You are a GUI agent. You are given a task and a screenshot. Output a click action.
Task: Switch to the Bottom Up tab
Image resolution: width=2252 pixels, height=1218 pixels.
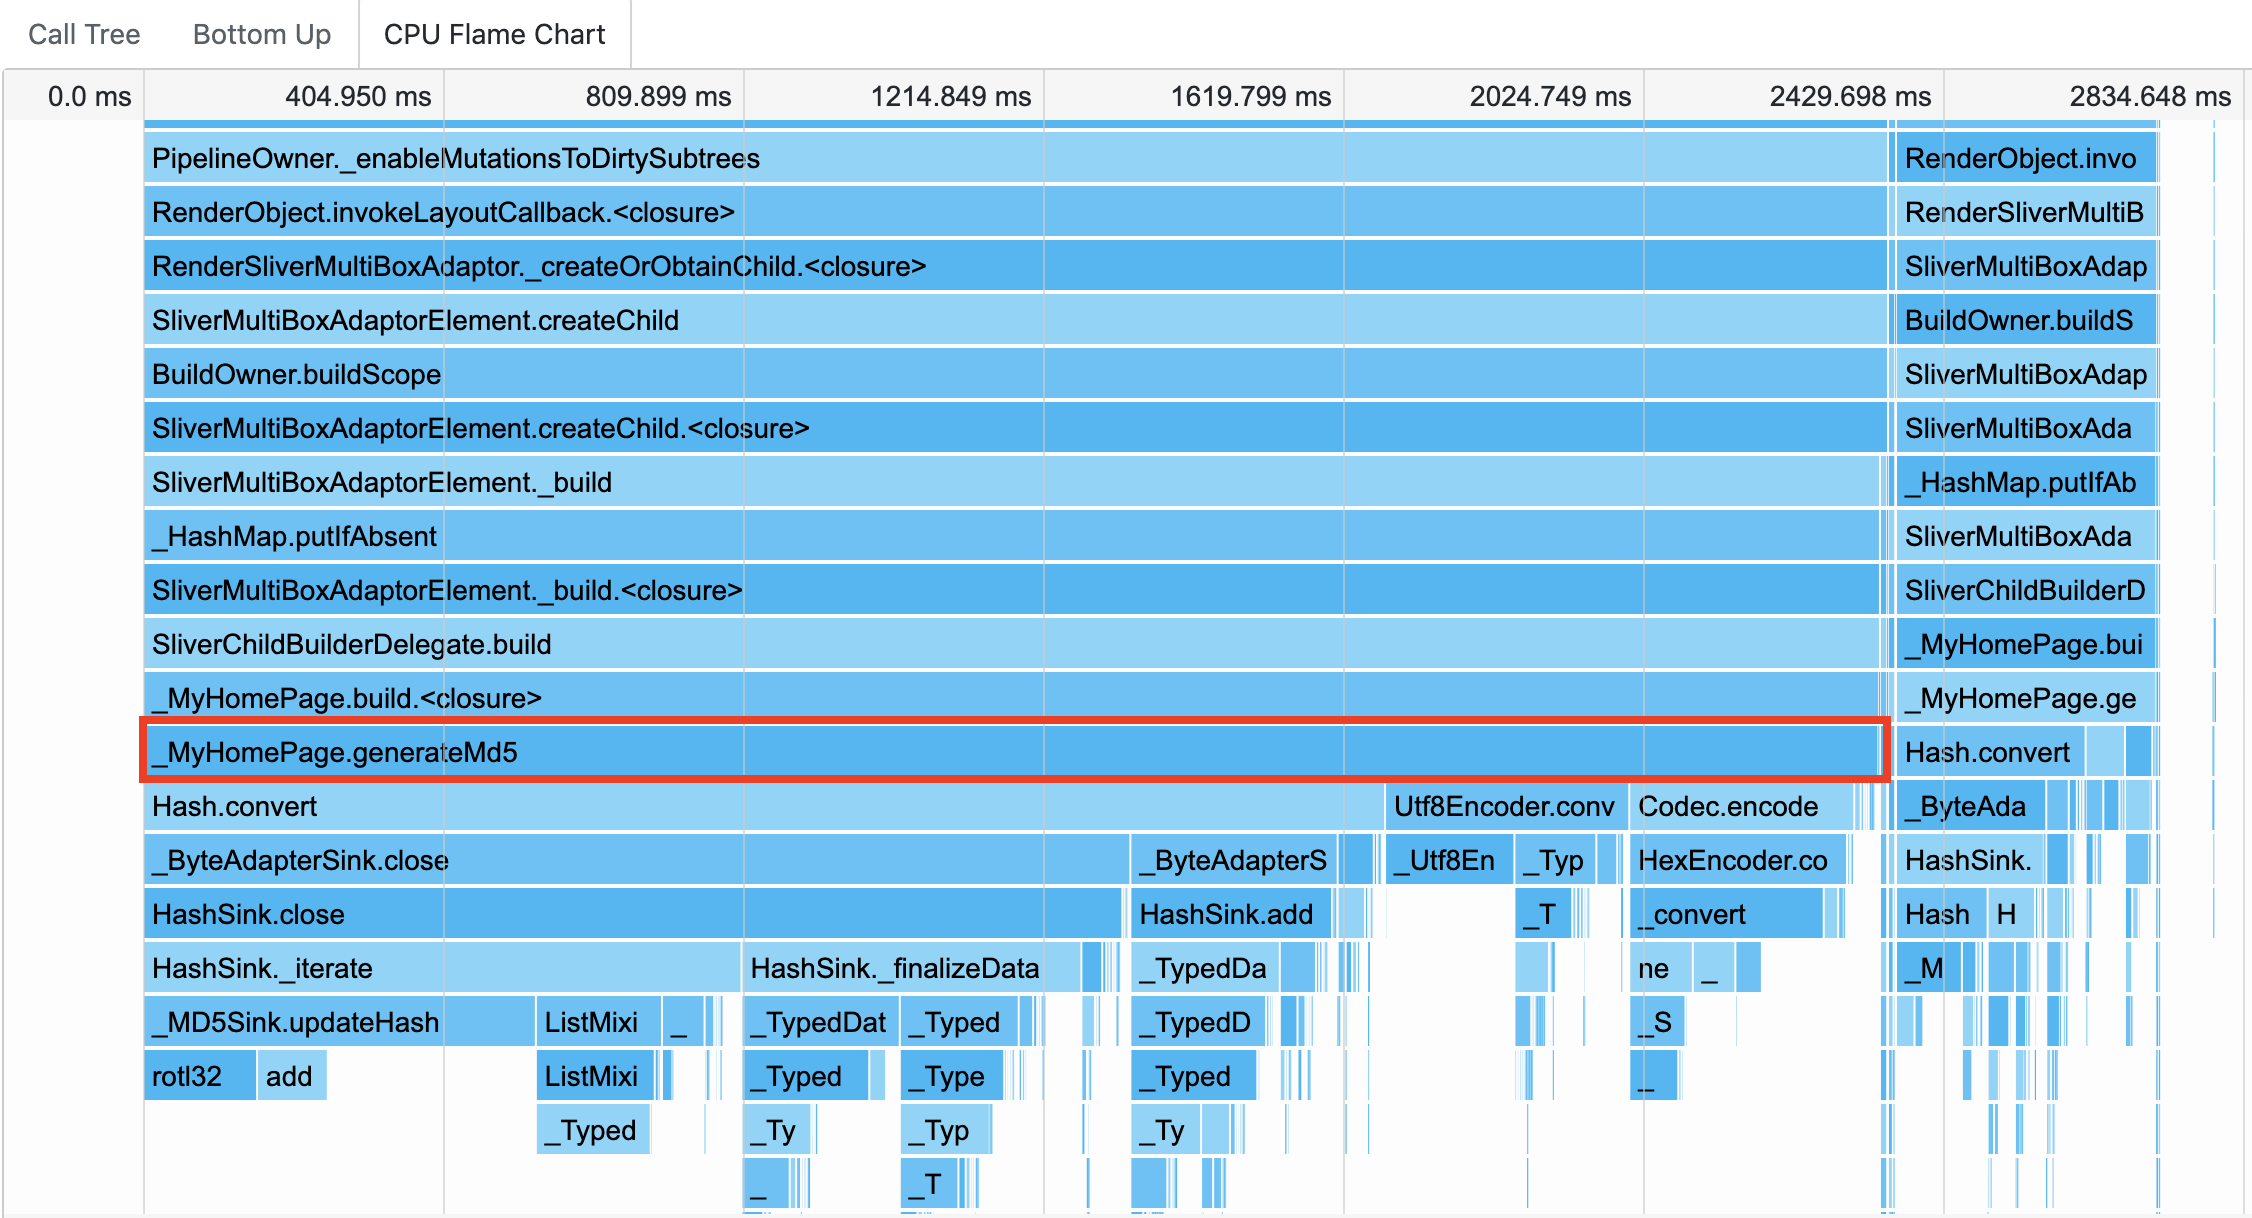coord(261,34)
